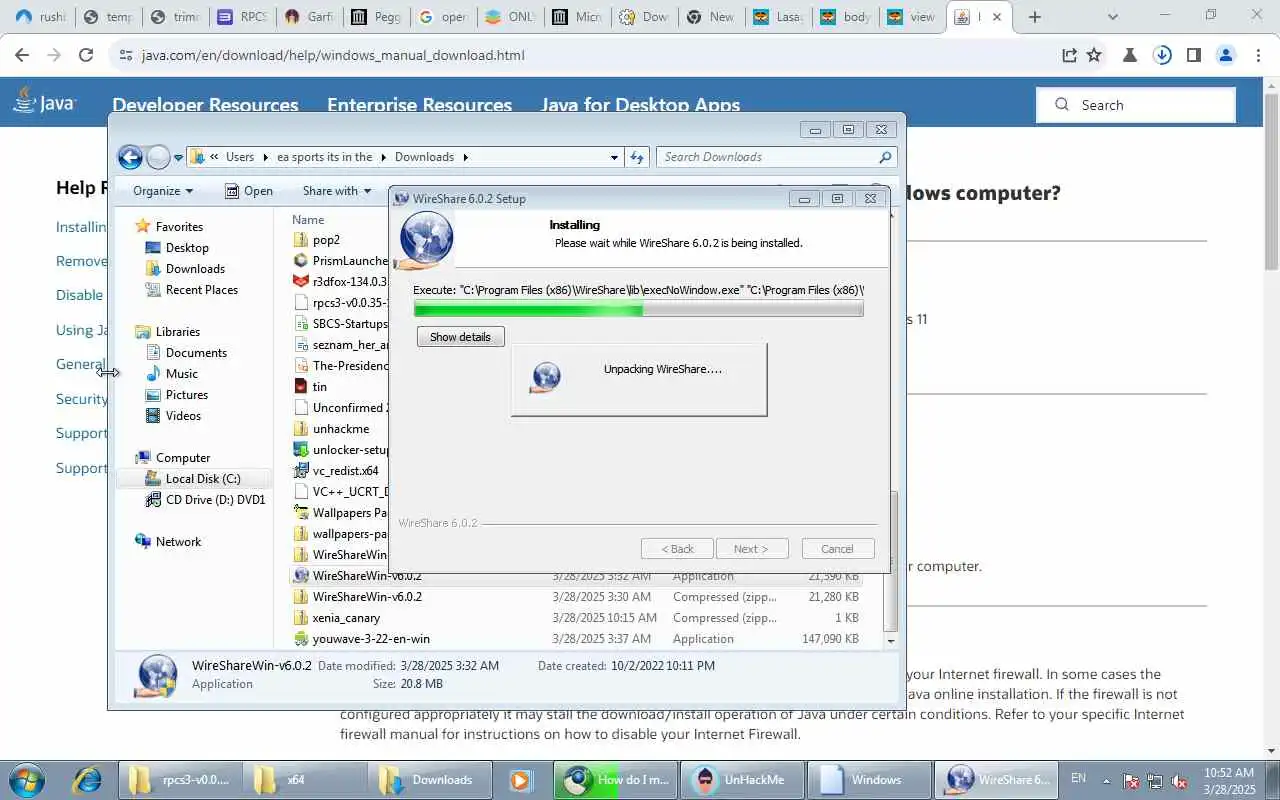Open the media player taskbar icon

(x=520, y=779)
